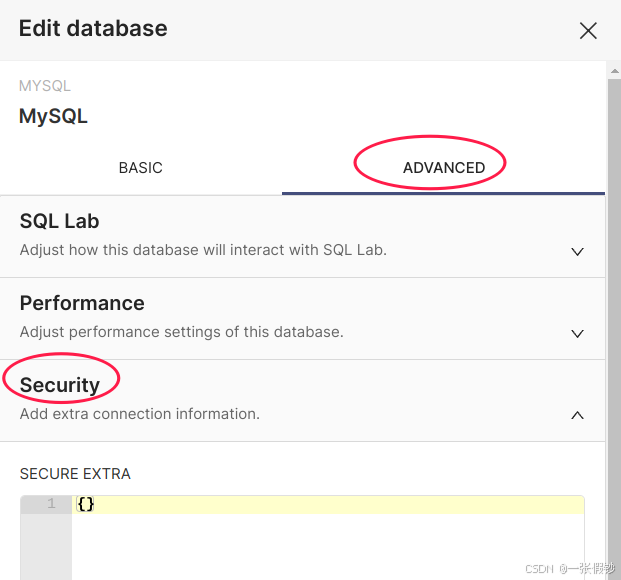Screen dimensions: 621x580
Task: Click the dialog's vertical scrollbar
Action: point(613,300)
